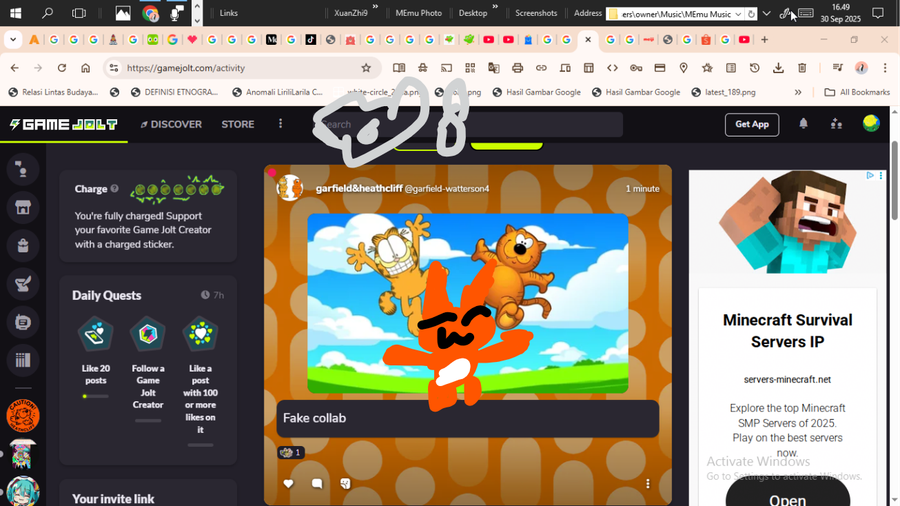This screenshot has width=900, height=506.
Task: Place a sticker on the post
Action: tap(345, 484)
